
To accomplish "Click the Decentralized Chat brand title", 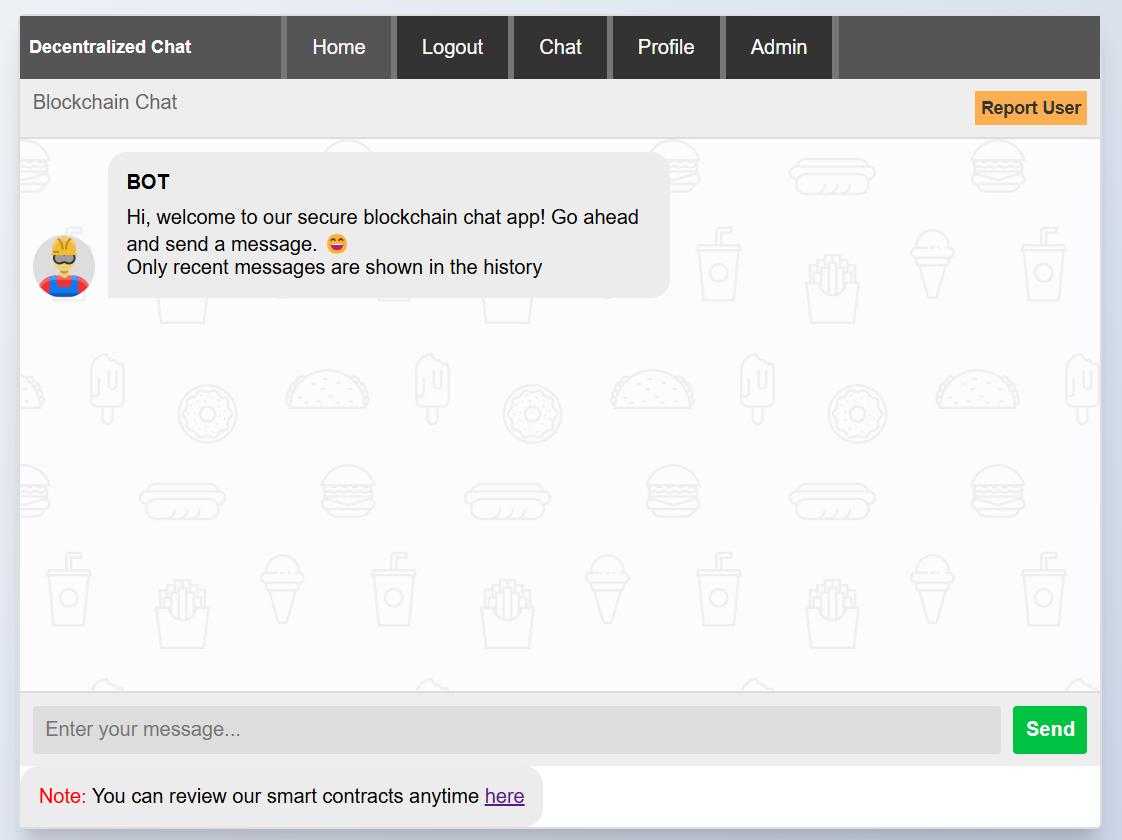I will pyautogui.click(x=111, y=47).
